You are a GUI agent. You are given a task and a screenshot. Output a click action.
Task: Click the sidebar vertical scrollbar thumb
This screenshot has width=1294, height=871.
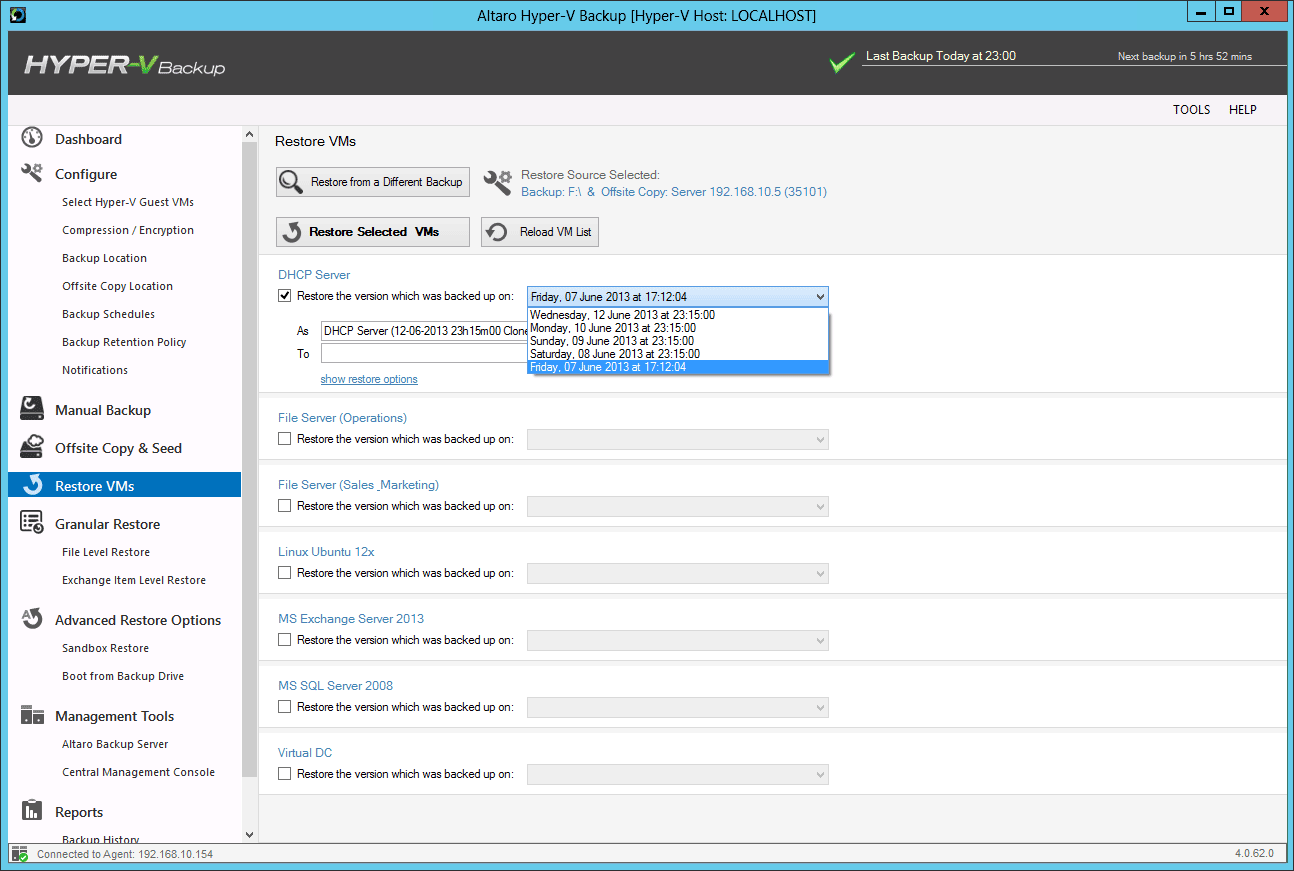click(x=249, y=460)
